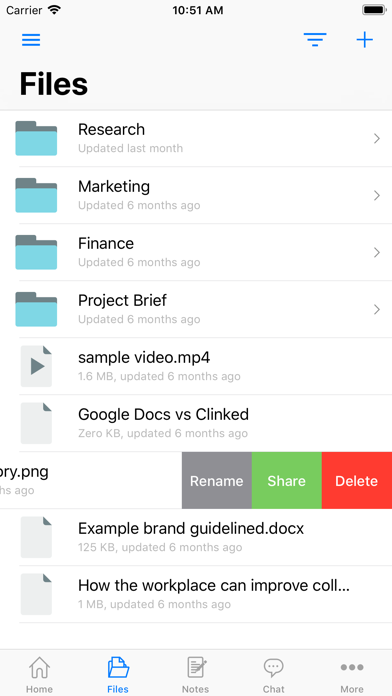The height and width of the screenshot is (696, 392).
Task: Tap the Example brand guidelined.docx file icon
Action: click(x=36, y=537)
